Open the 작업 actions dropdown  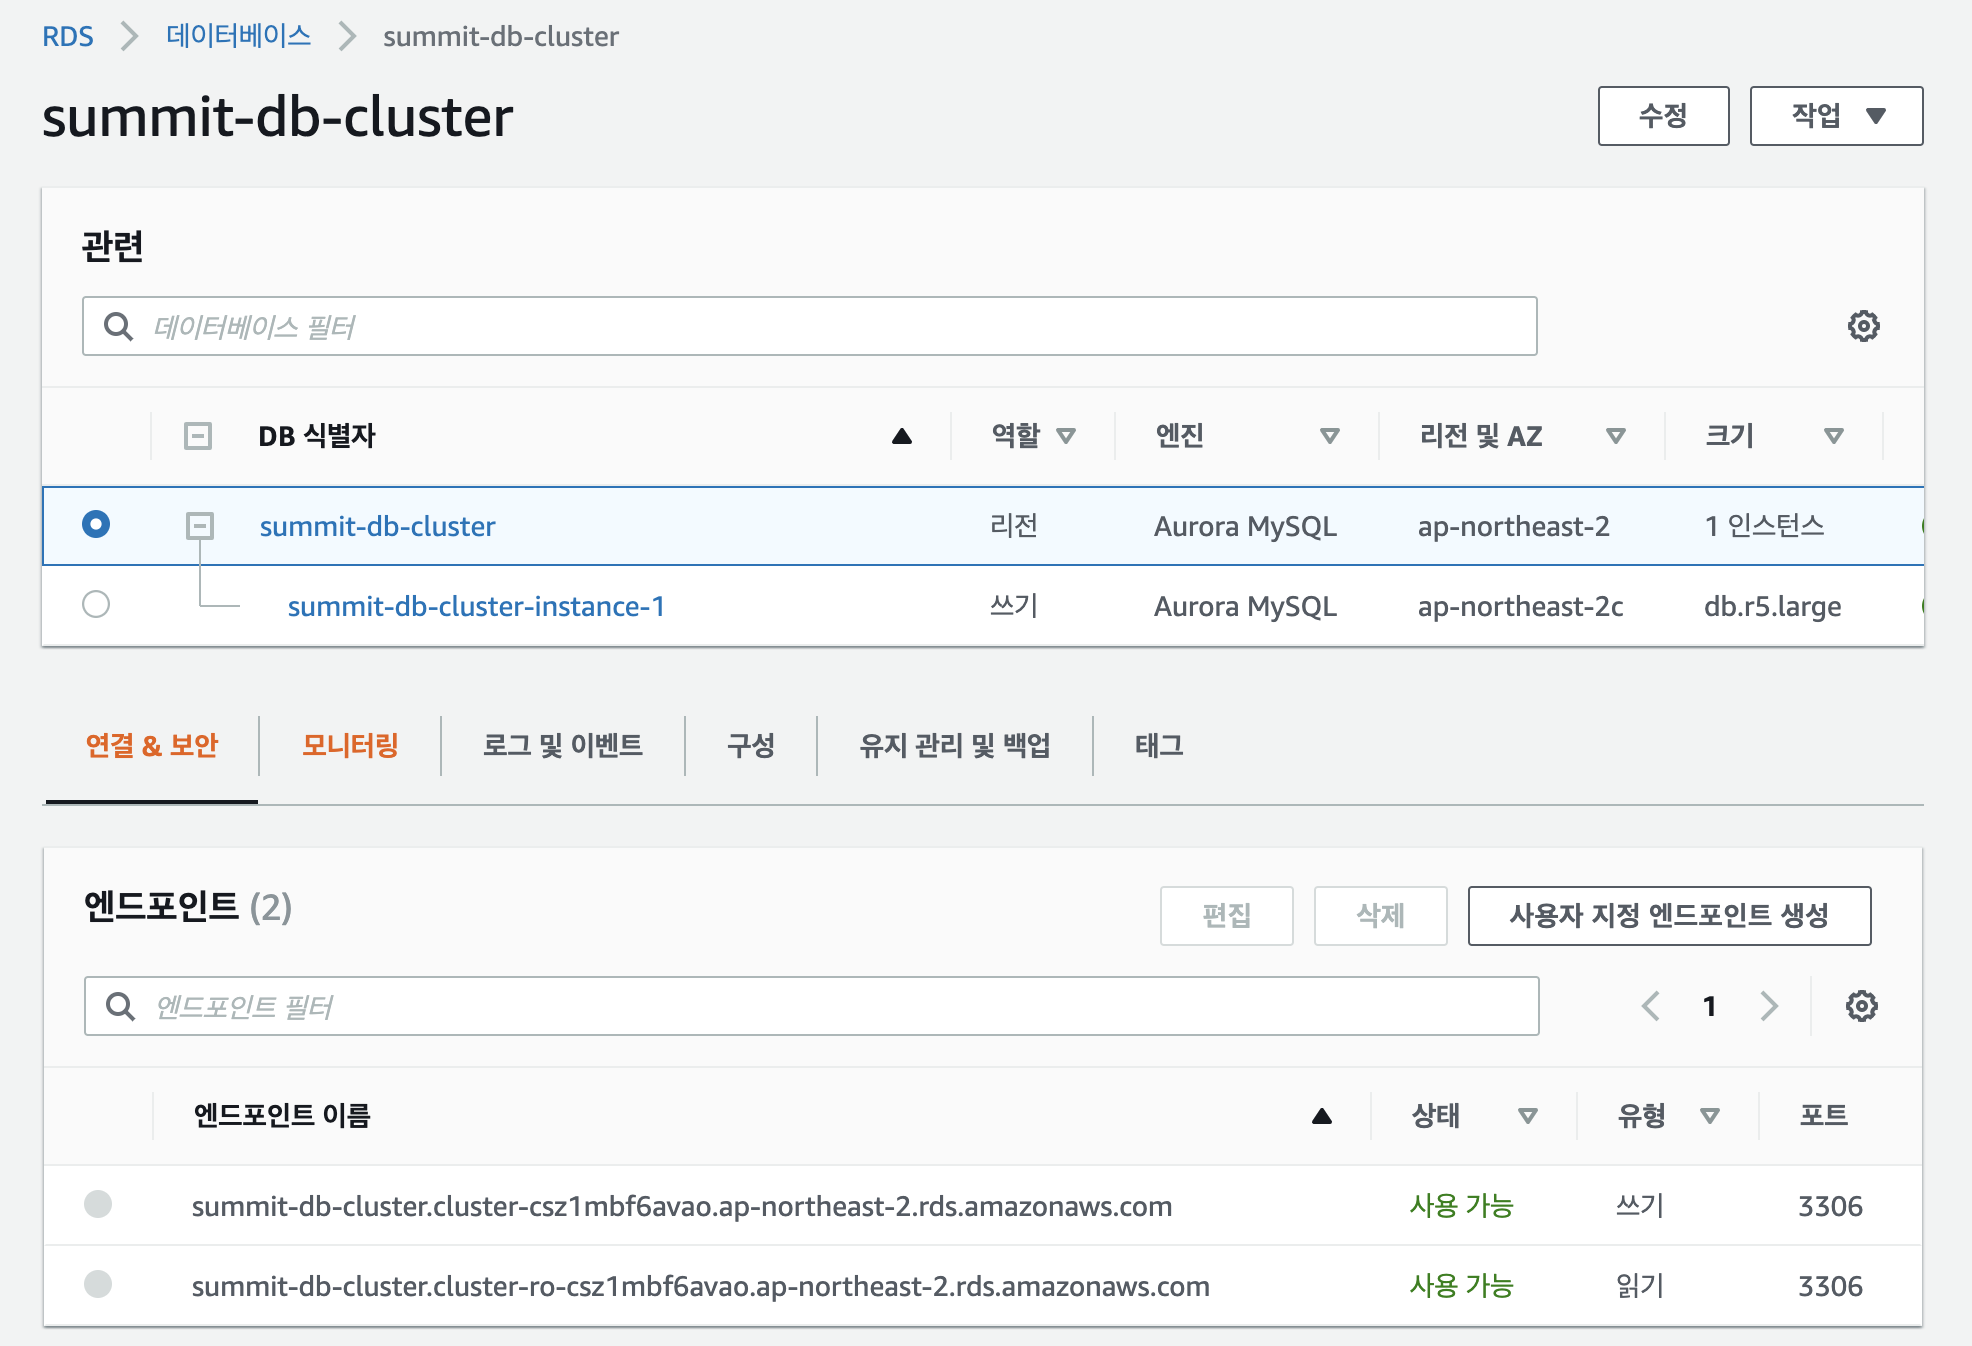pos(1836,116)
